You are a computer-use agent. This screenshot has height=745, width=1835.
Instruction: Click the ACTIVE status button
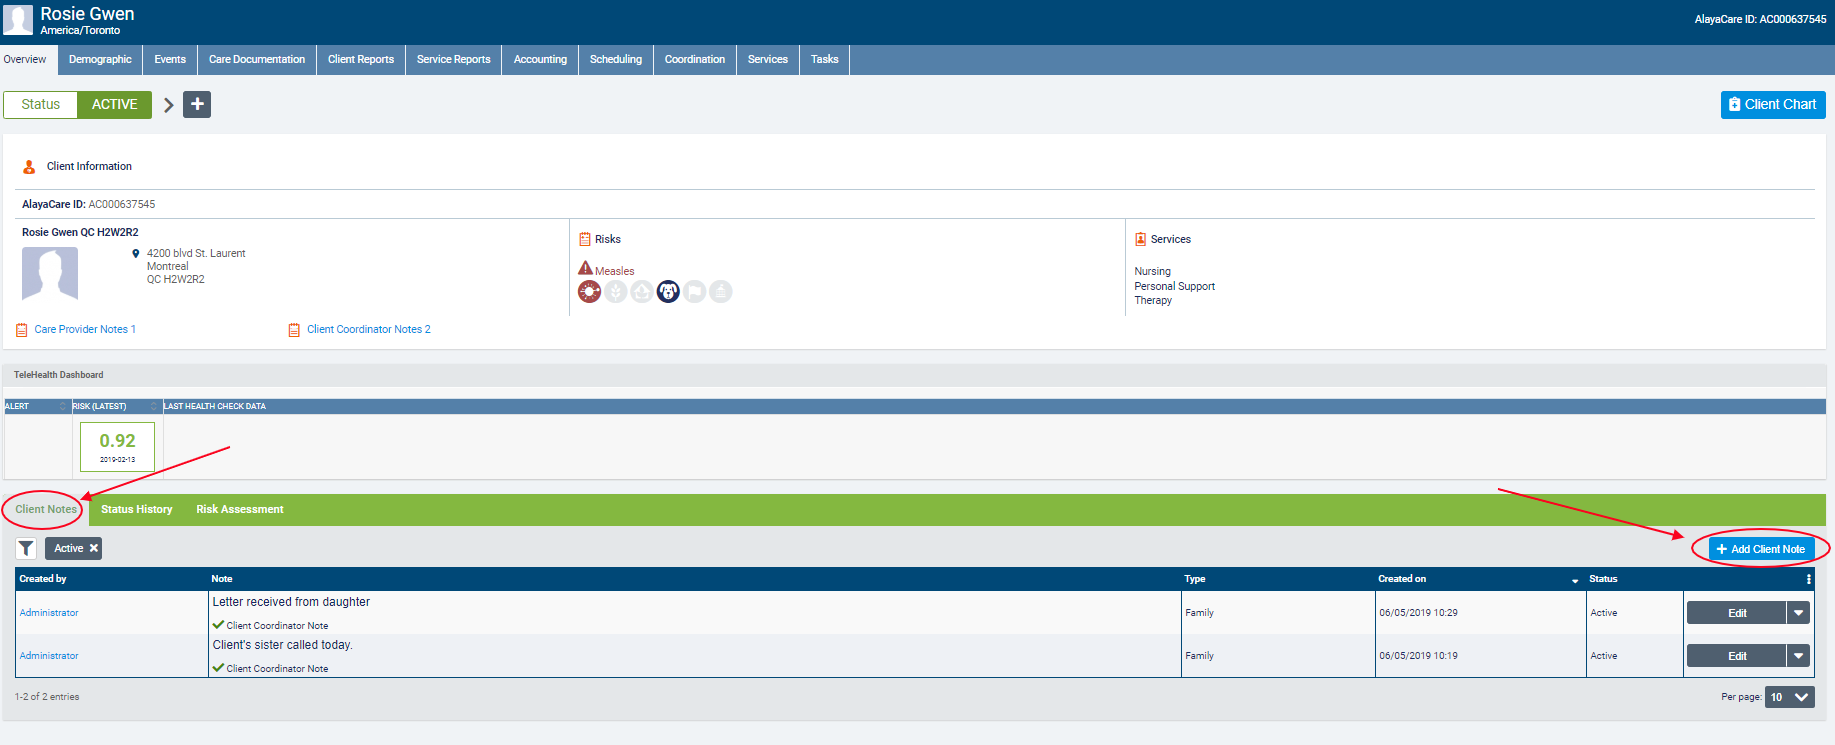coord(115,104)
